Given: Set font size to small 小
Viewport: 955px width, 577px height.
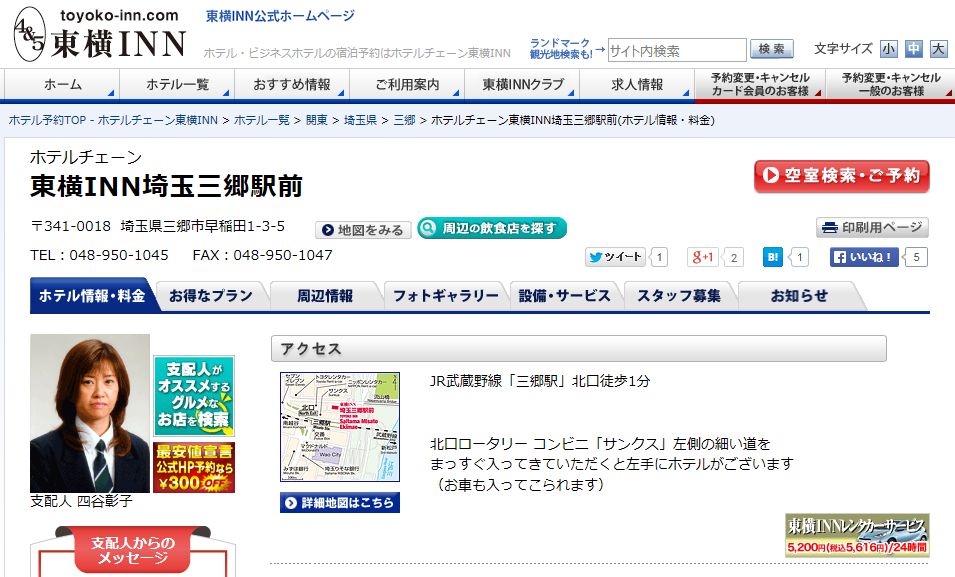Looking at the screenshot, I should [x=889, y=49].
